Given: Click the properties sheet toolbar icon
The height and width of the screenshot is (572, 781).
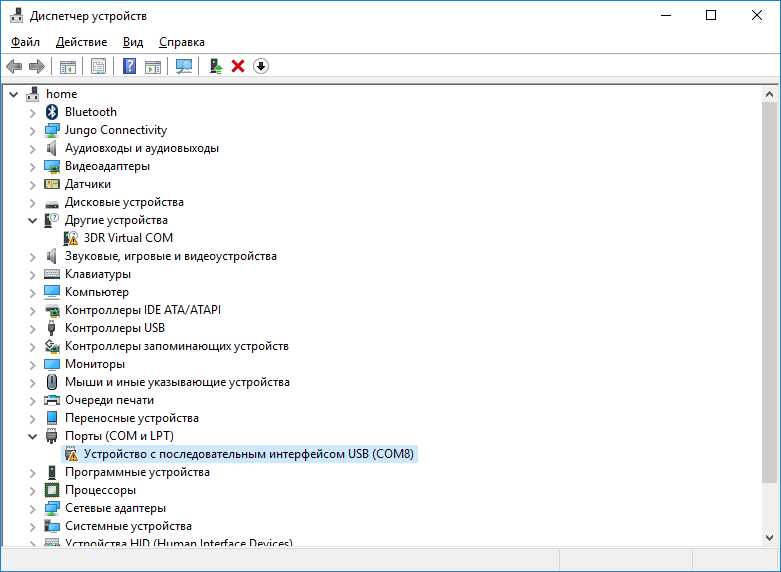Looking at the screenshot, I should pos(98,66).
